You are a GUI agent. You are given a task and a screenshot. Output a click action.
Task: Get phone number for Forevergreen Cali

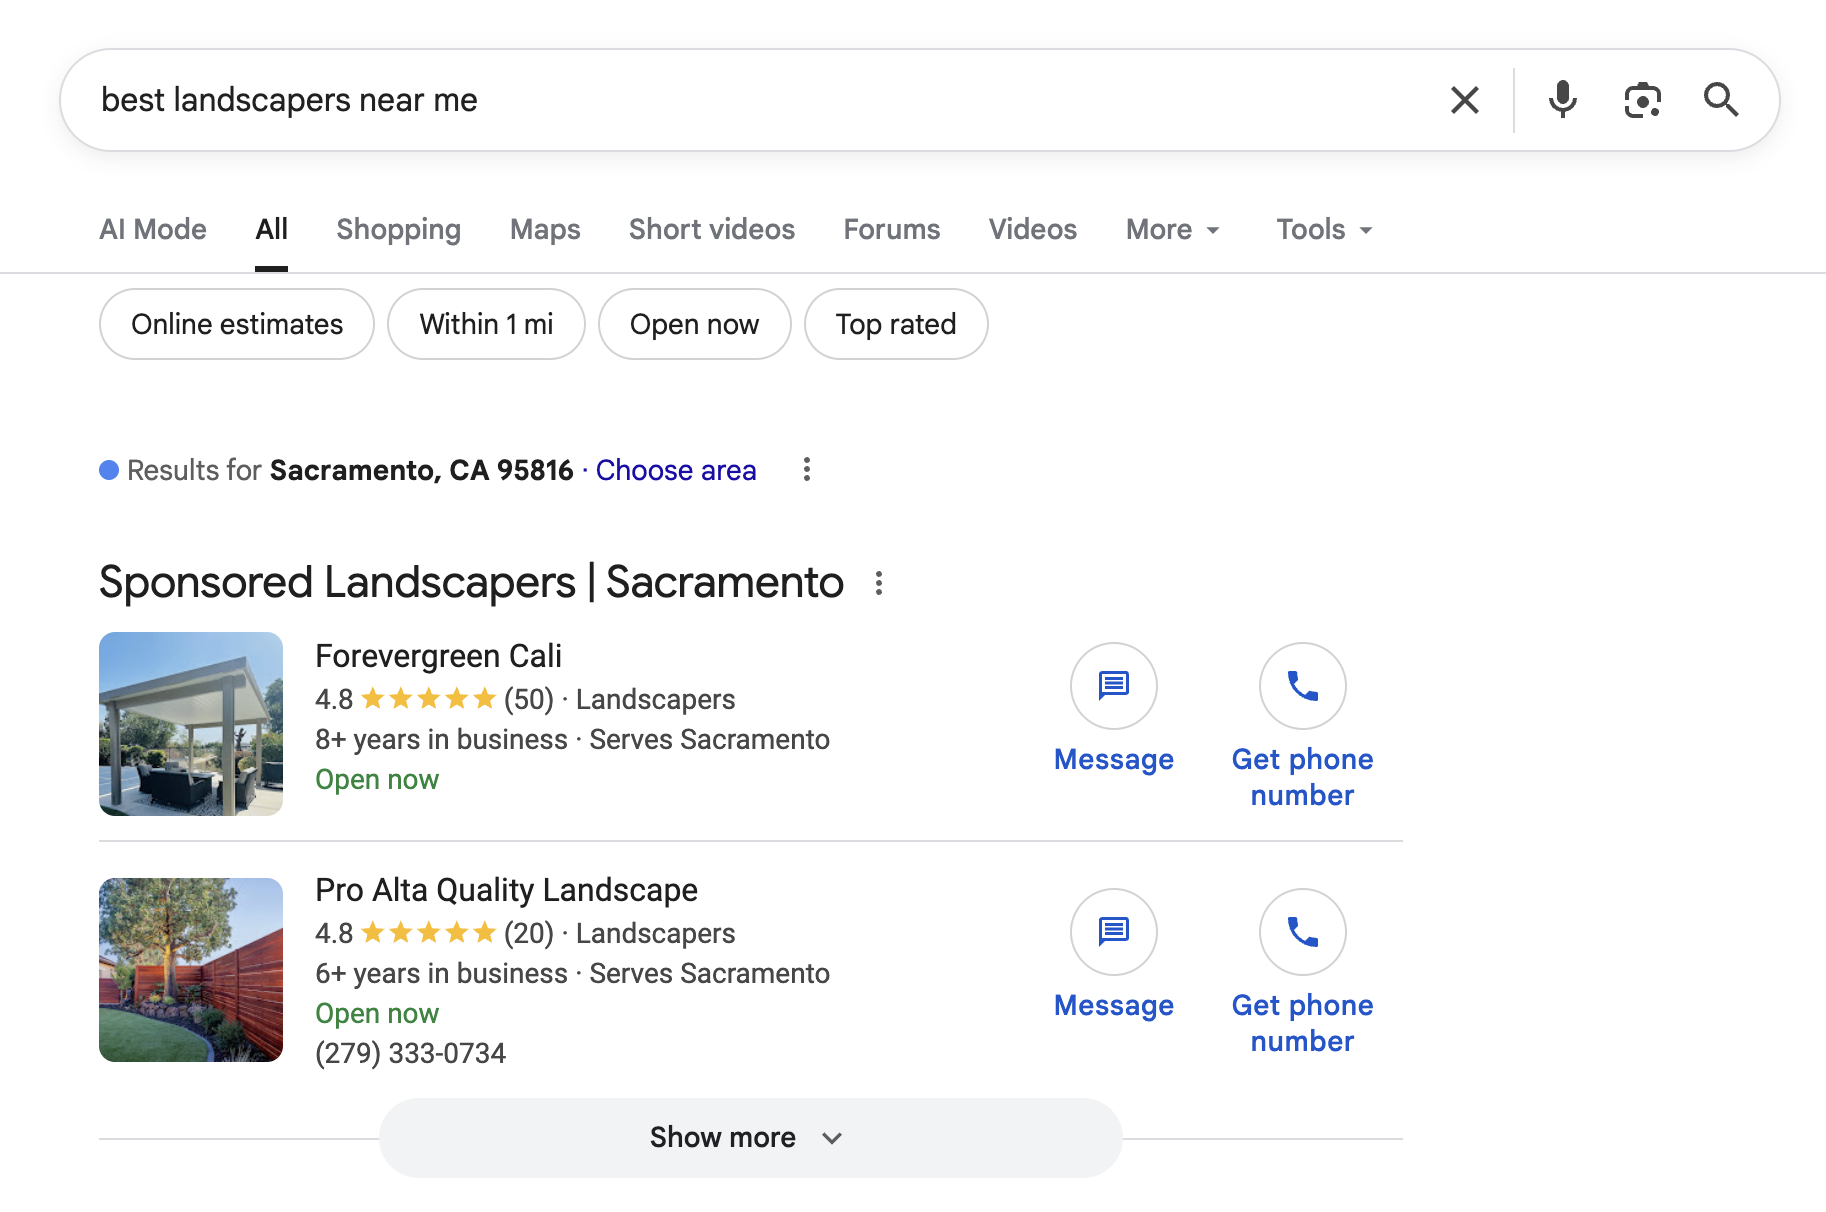click(1301, 686)
